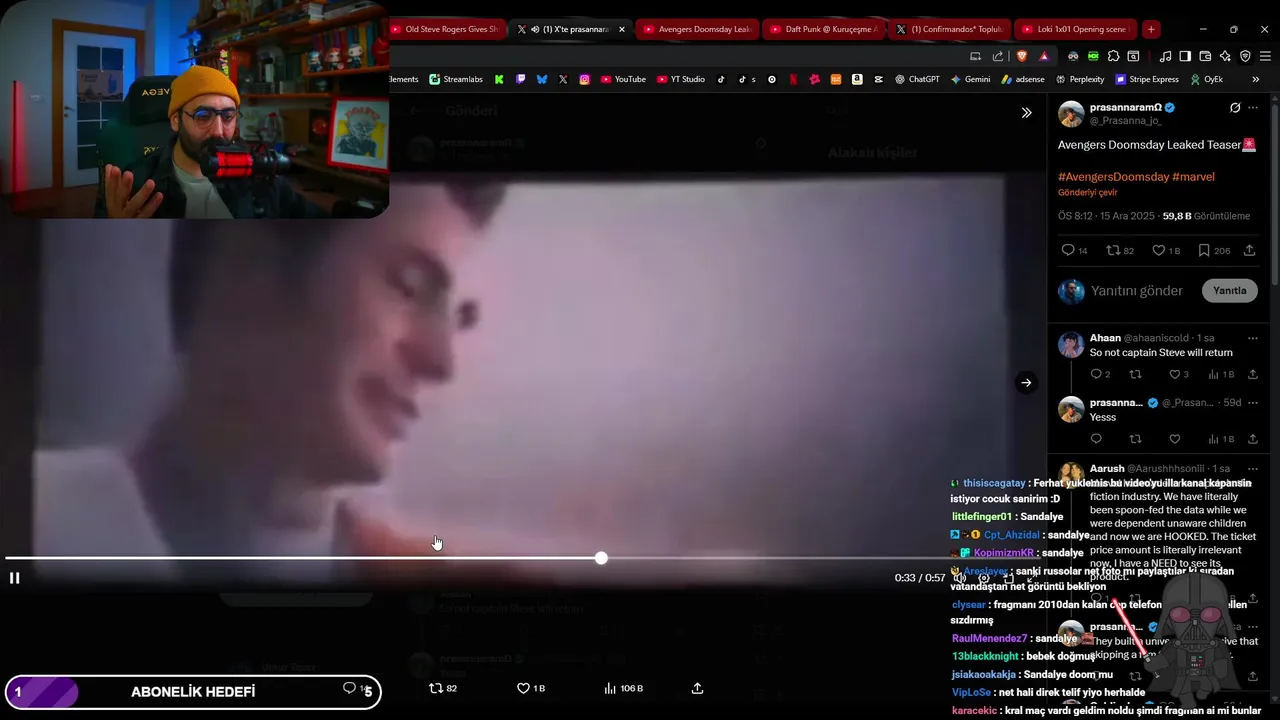Open browser hamburger main menu
The width and height of the screenshot is (1280, 720).
pyautogui.click(x=1265, y=56)
